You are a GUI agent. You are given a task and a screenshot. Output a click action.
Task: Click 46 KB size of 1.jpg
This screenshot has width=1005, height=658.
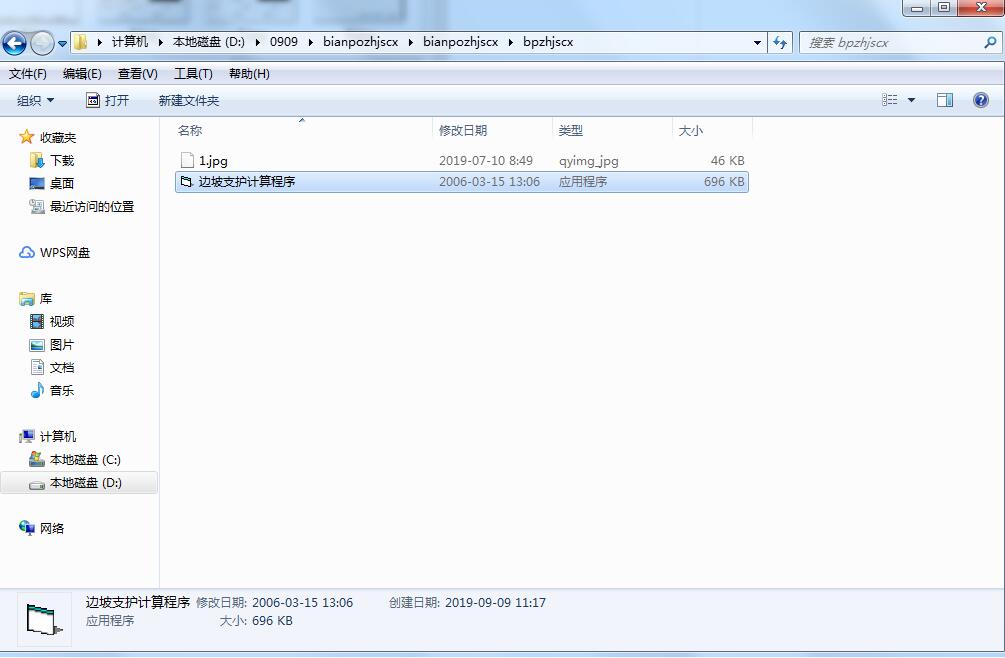coord(727,160)
